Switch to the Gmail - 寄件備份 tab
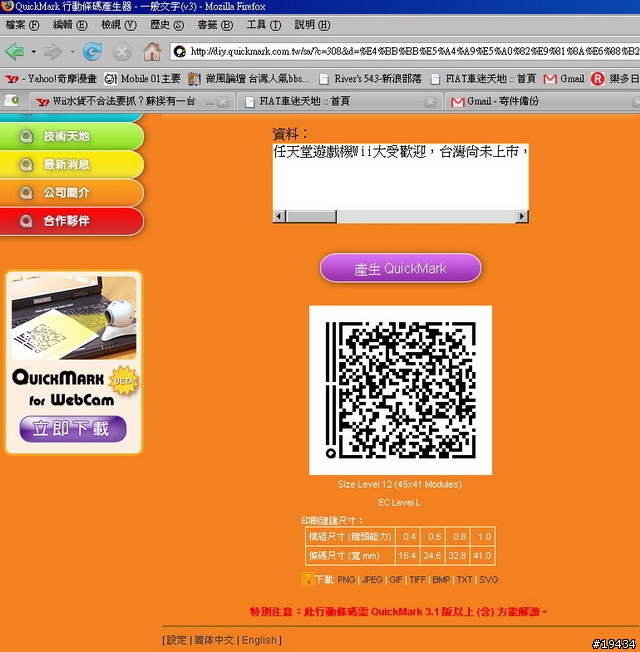 pyautogui.click(x=543, y=101)
